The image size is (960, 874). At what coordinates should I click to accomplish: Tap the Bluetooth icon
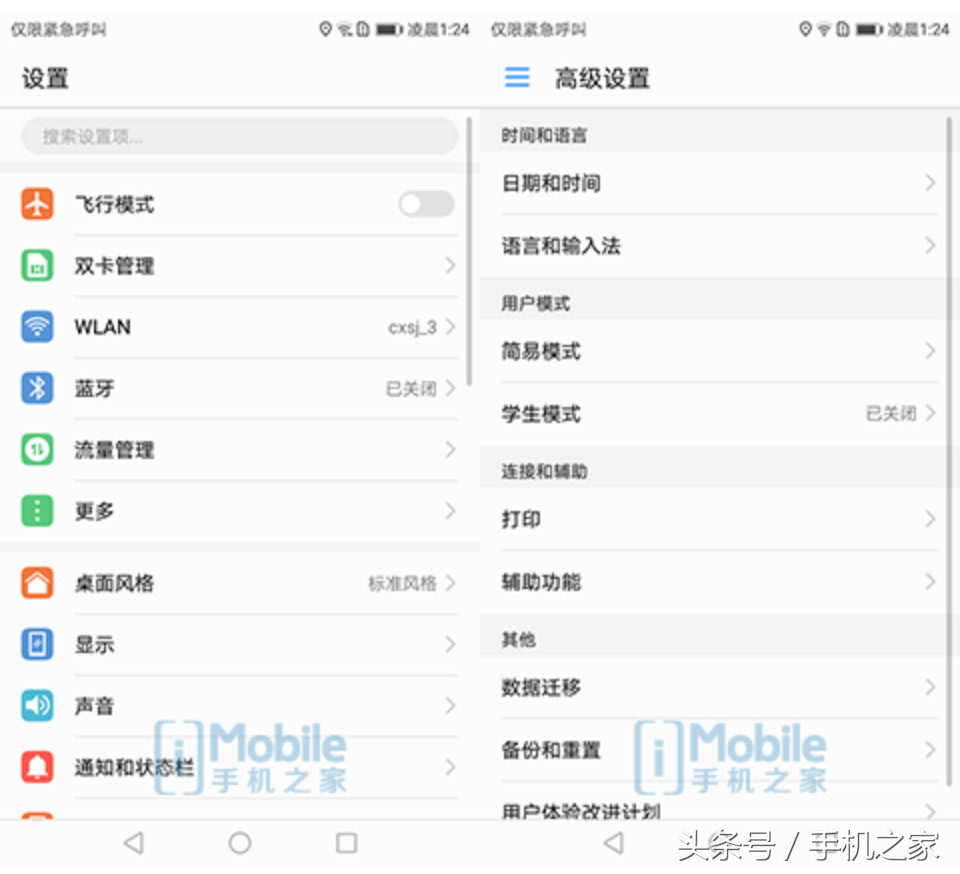pyautogui.click(x=37, y=388)
